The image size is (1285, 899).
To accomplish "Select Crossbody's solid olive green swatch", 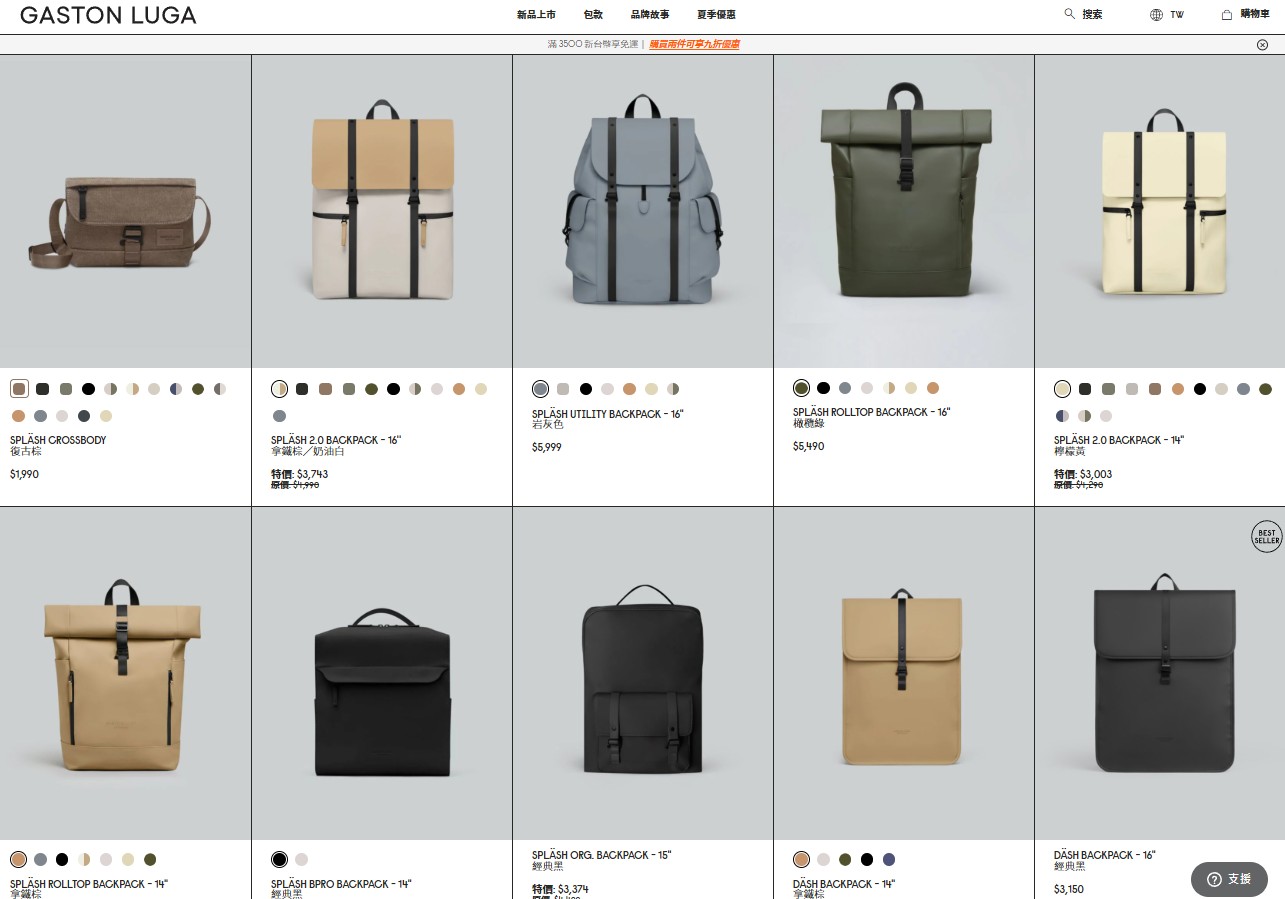I will pos(198,389).
